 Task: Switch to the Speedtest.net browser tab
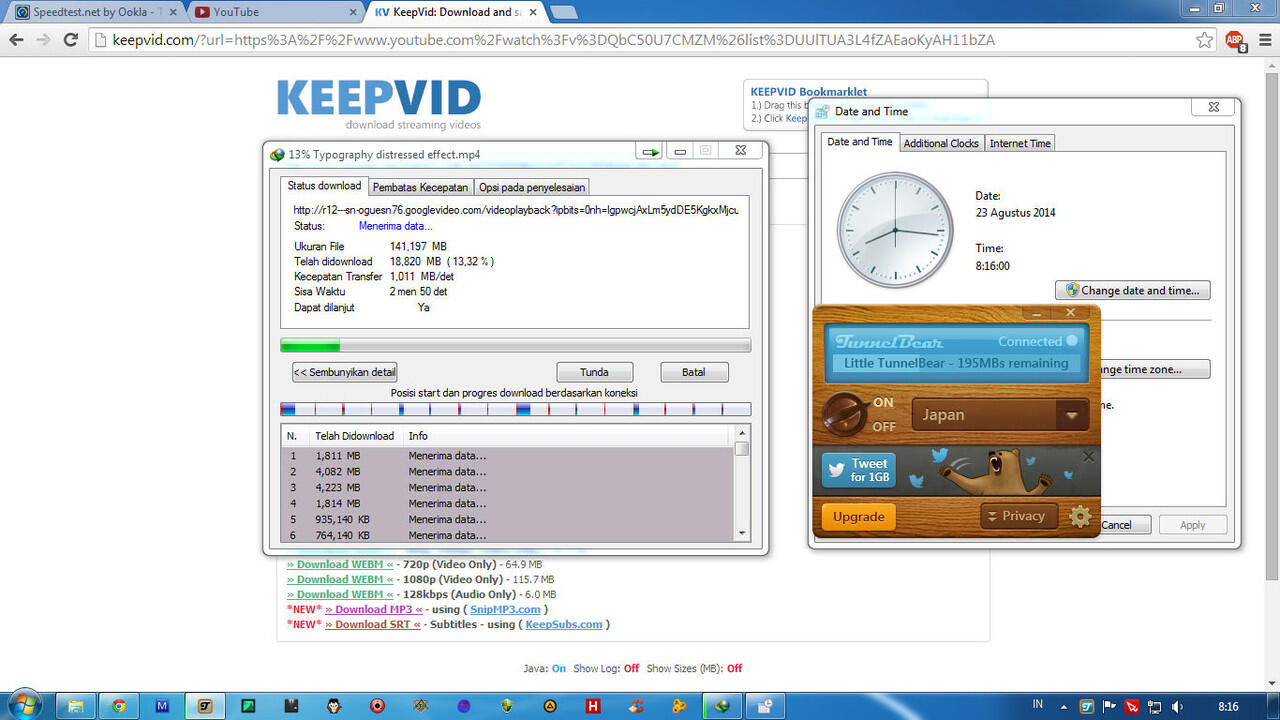pyautogui.click(x=95, y=12)
